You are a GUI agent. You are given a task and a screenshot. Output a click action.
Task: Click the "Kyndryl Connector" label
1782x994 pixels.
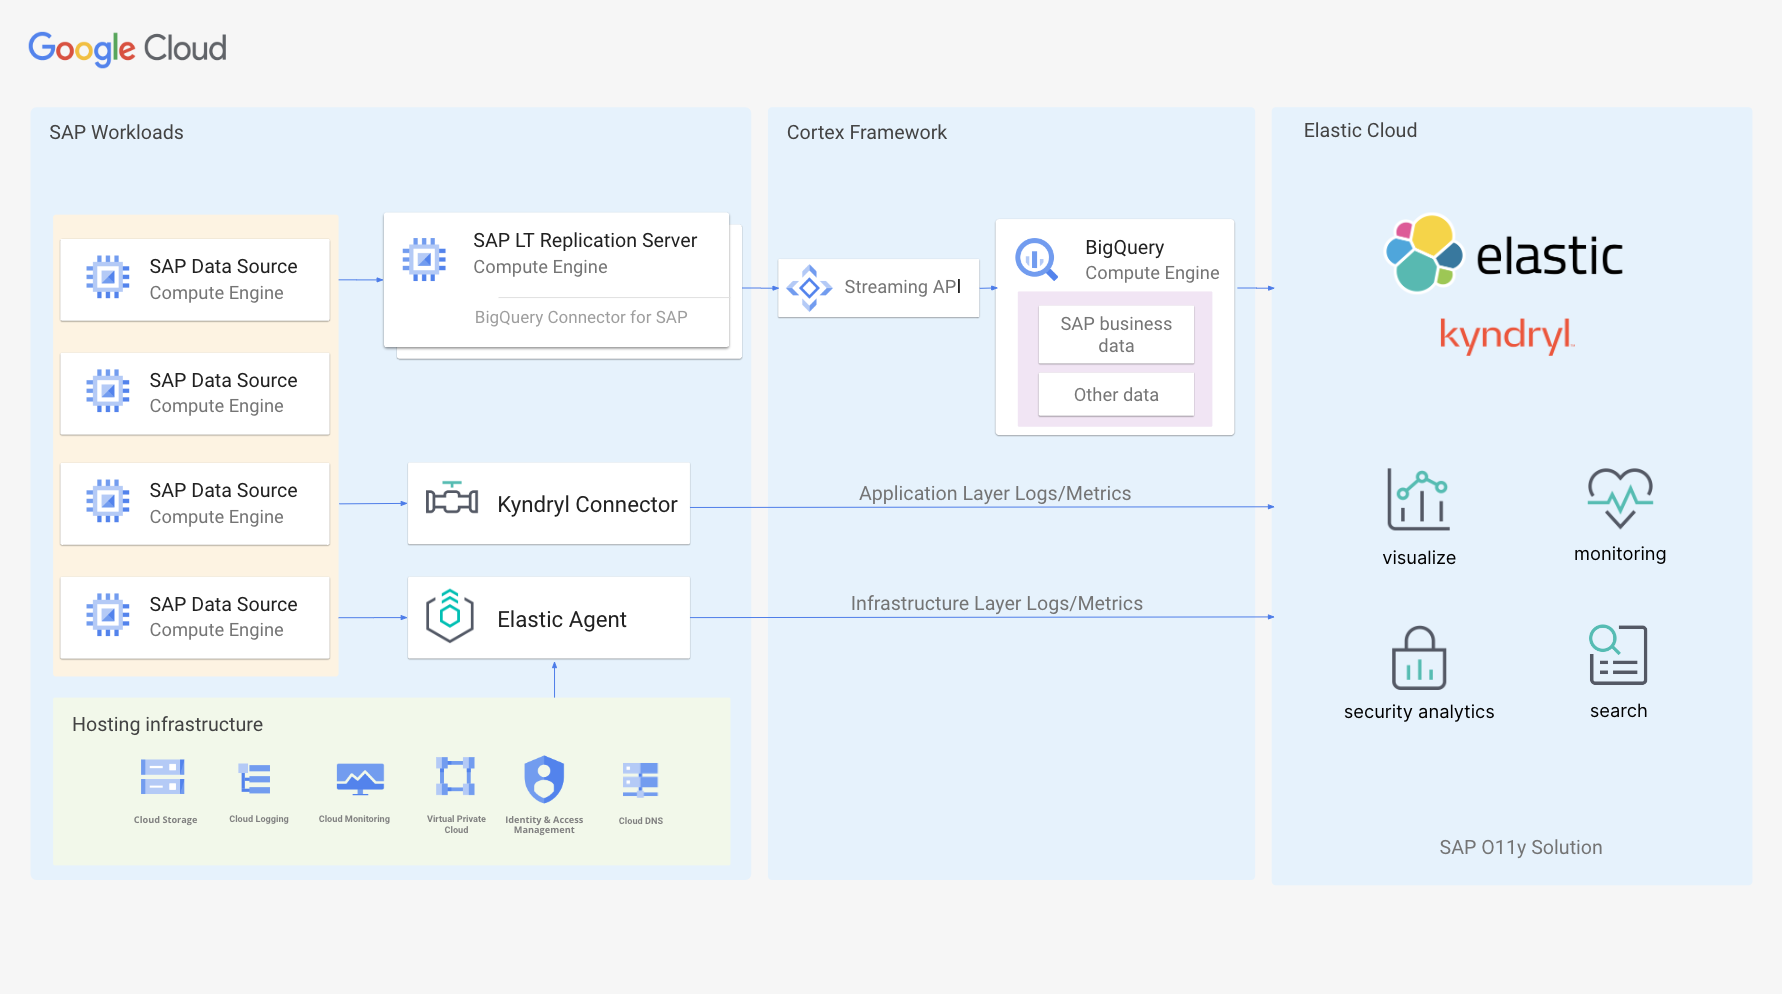587,504
